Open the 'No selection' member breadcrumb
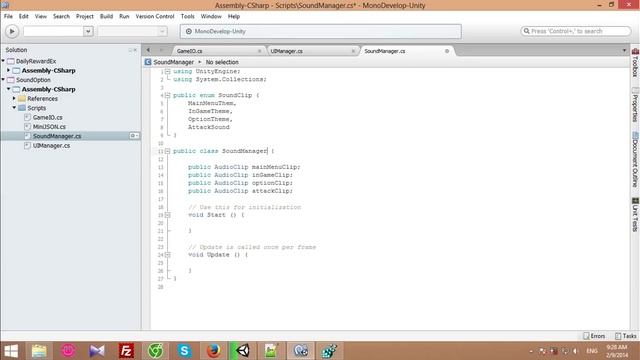The height and width of the screenshot is (360, 640). click(222, 62)
